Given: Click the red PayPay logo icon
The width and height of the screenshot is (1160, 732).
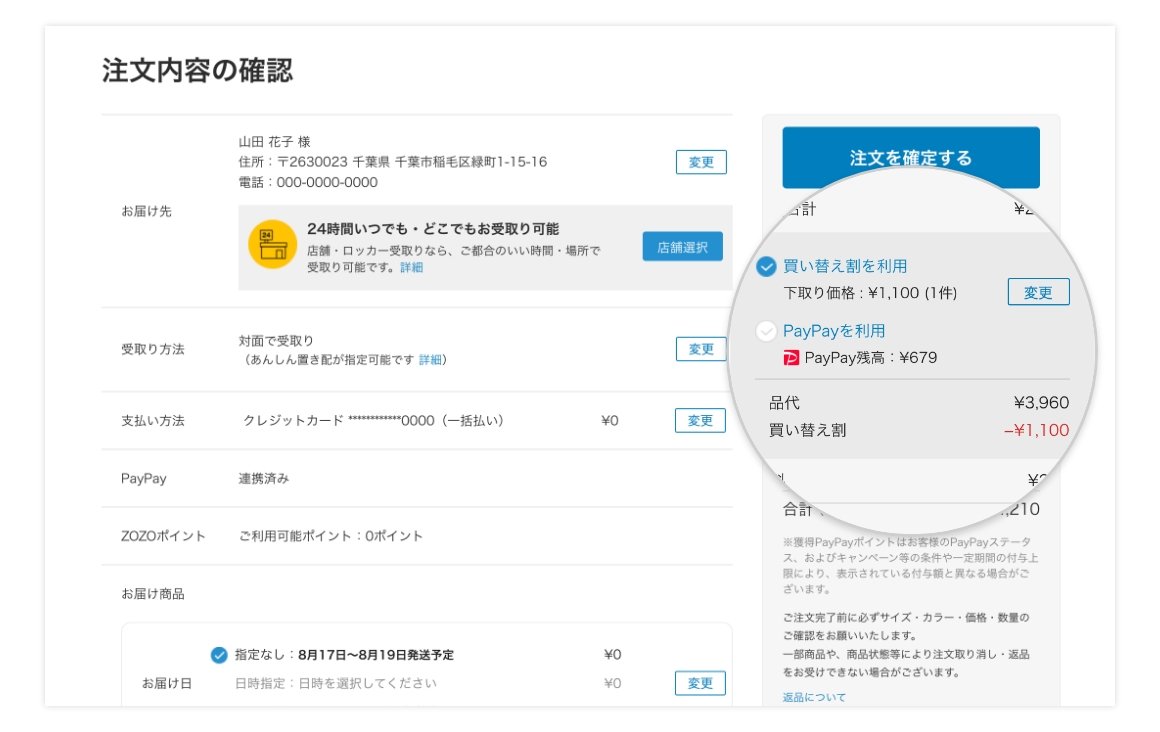Looking at the screenshot, I should click(x=791, y=358).
